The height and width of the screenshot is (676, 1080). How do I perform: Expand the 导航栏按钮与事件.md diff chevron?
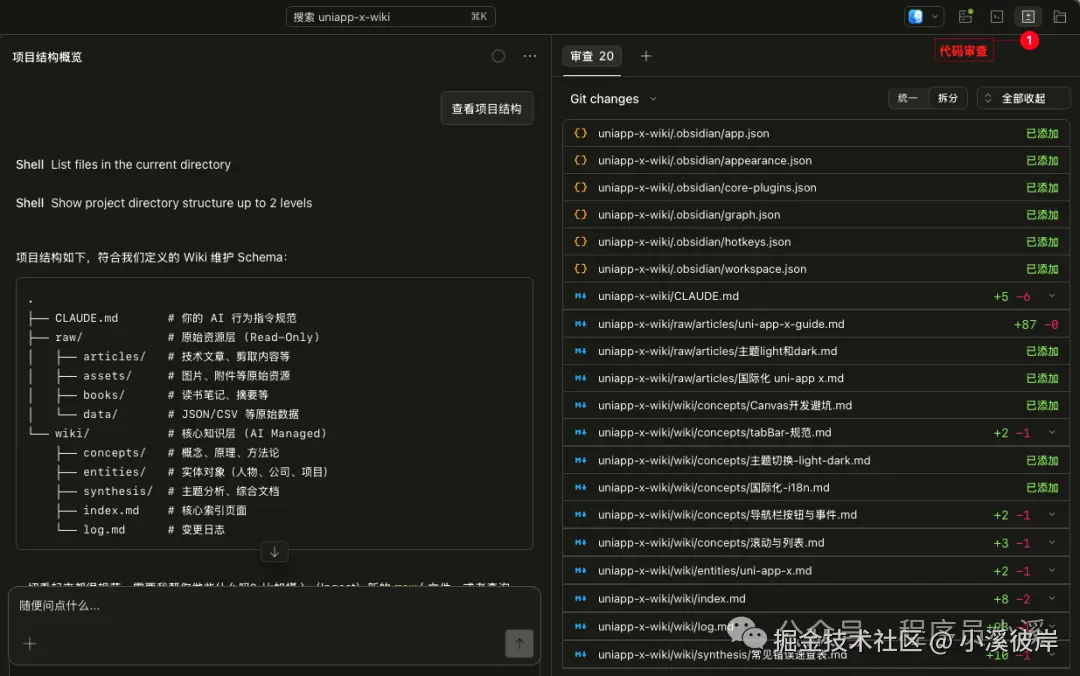1052,515
